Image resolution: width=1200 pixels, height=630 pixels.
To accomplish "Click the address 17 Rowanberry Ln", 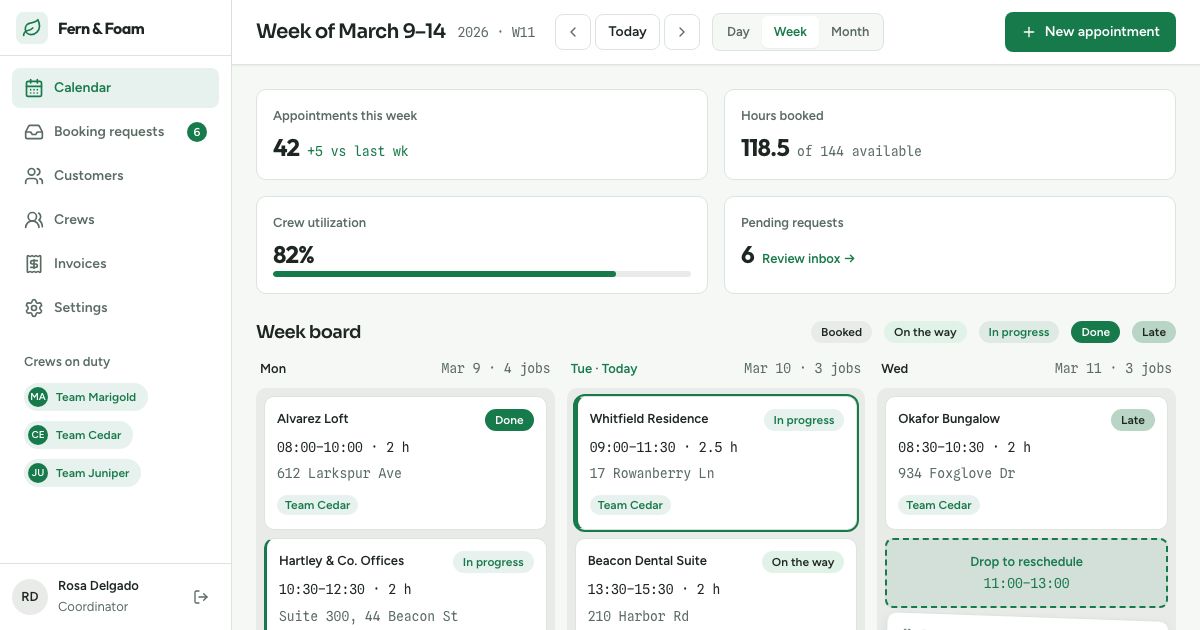I will pos(652,474).
